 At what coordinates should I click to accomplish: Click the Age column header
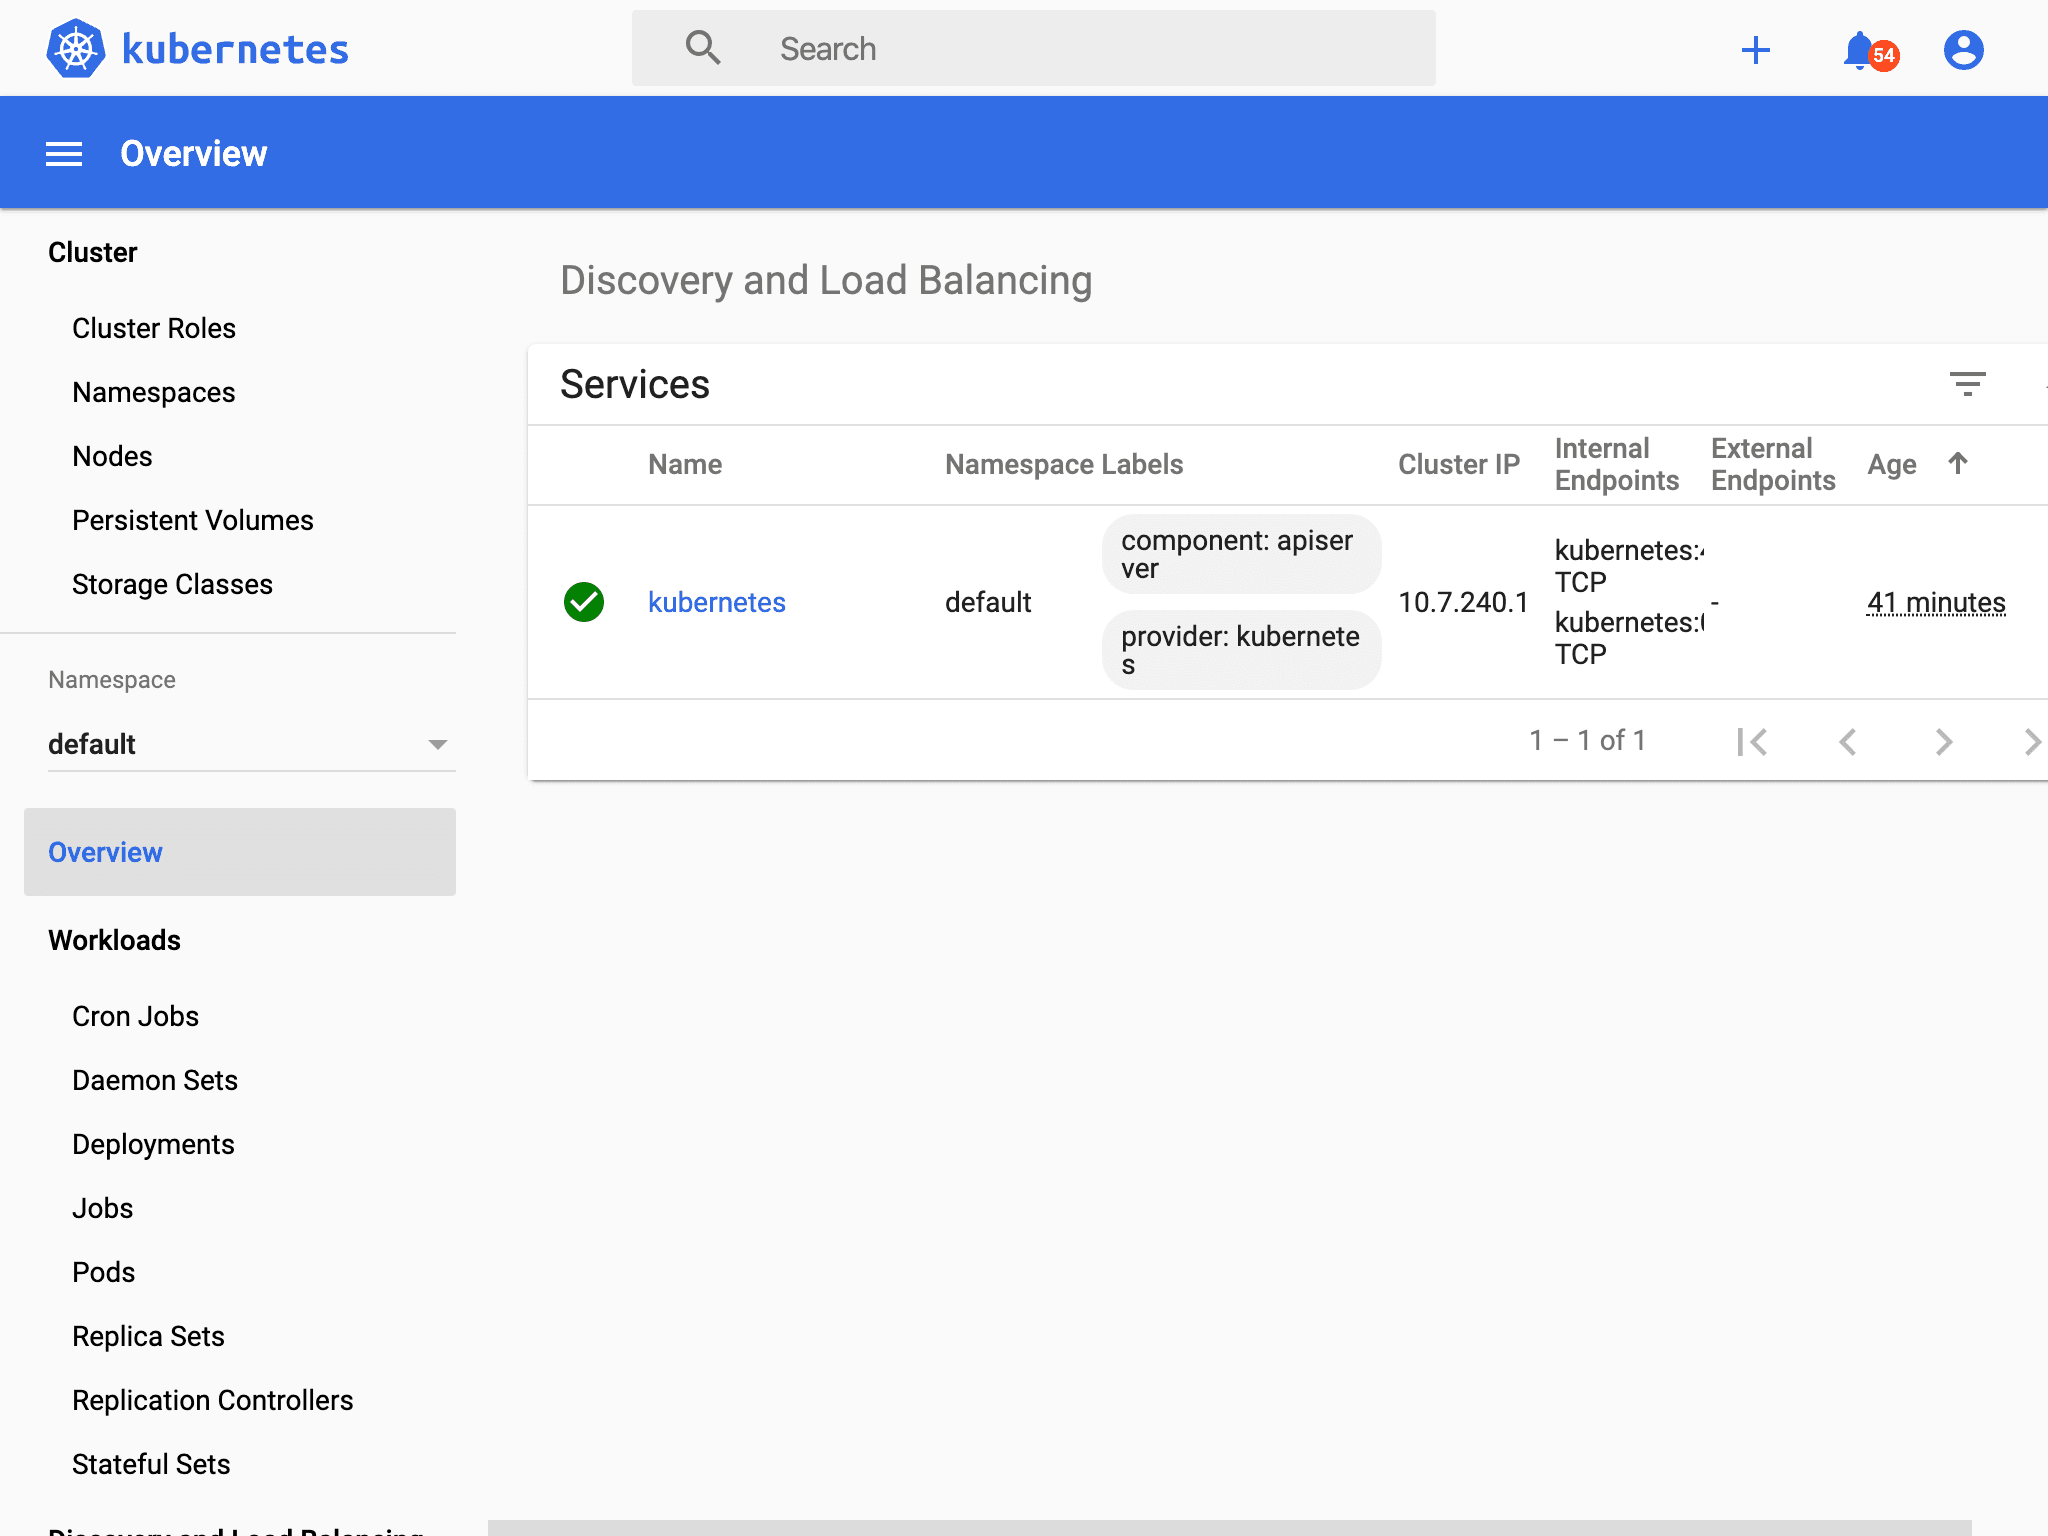(1892, 464)
